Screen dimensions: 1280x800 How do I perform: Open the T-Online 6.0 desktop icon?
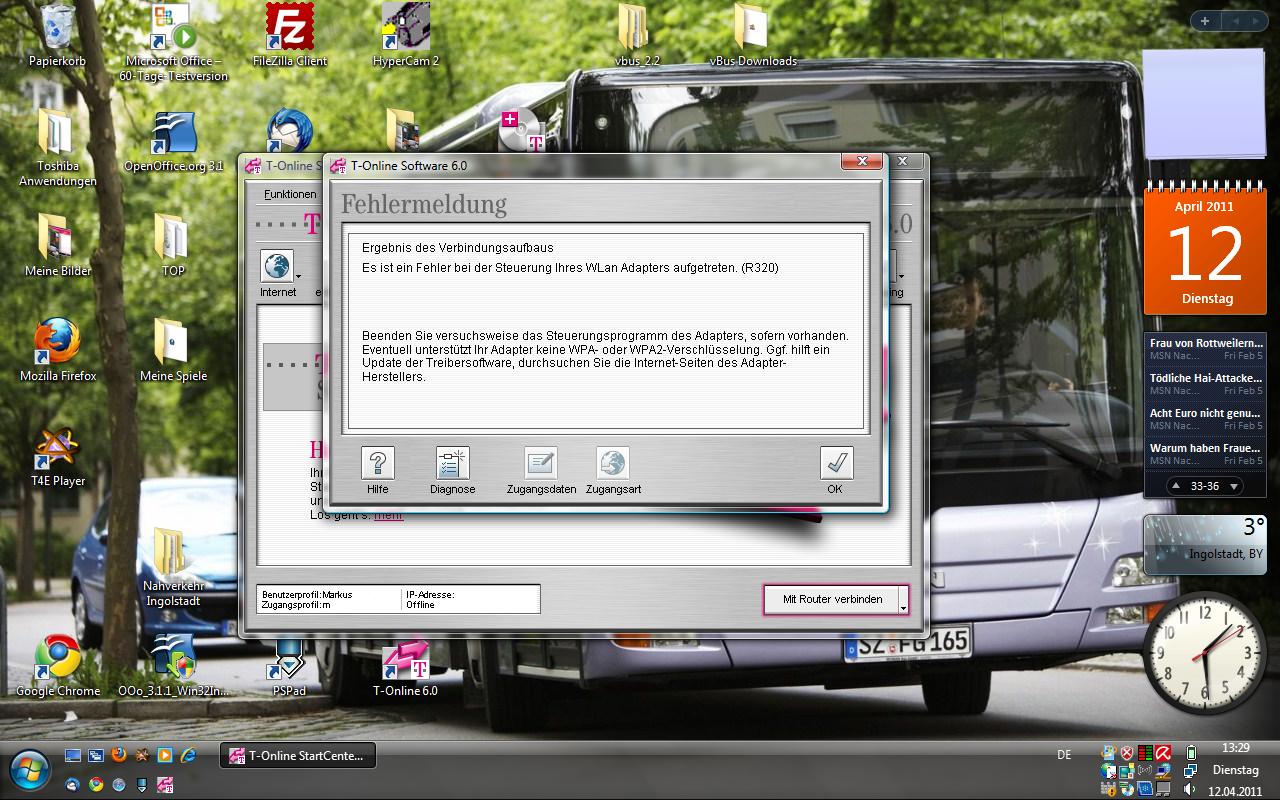point(405,660)
